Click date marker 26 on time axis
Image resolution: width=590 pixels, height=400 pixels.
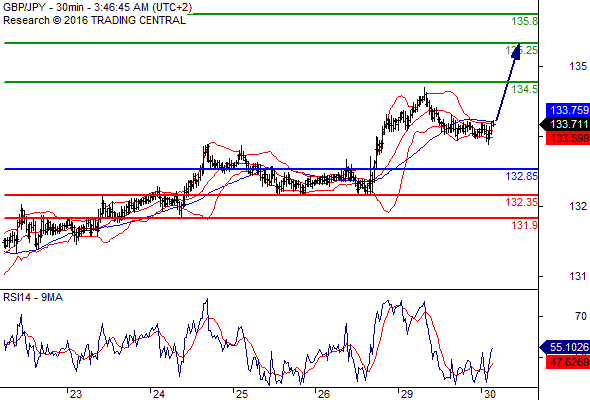pyautogui.click(x=324, y=394)
